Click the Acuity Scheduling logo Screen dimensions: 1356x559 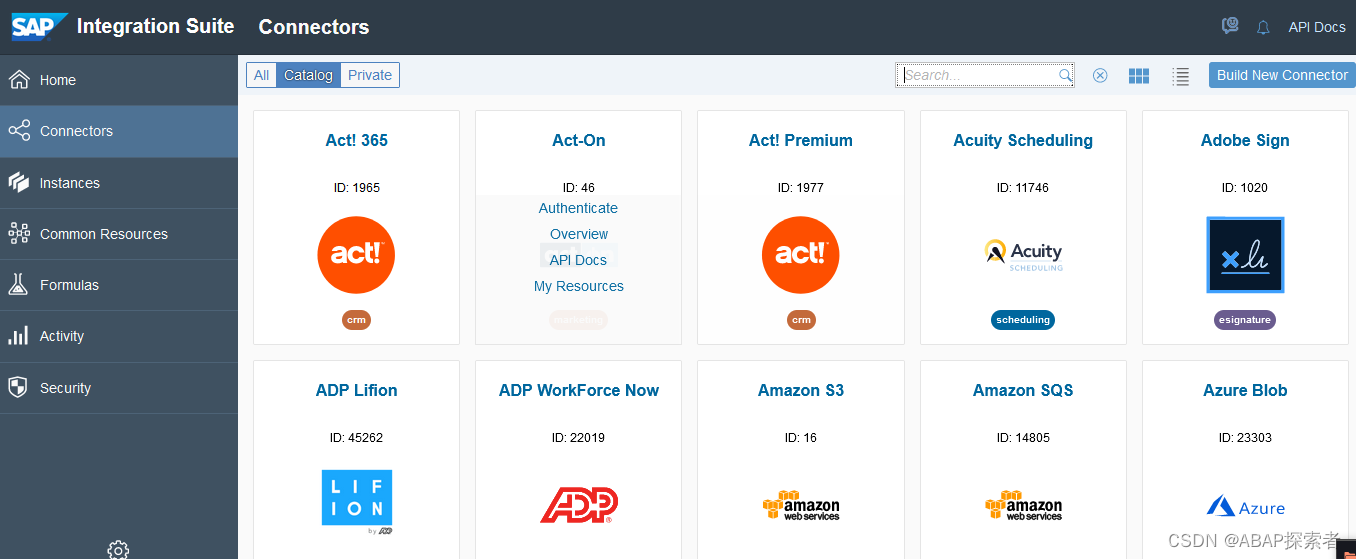(x=1023, y=255)
